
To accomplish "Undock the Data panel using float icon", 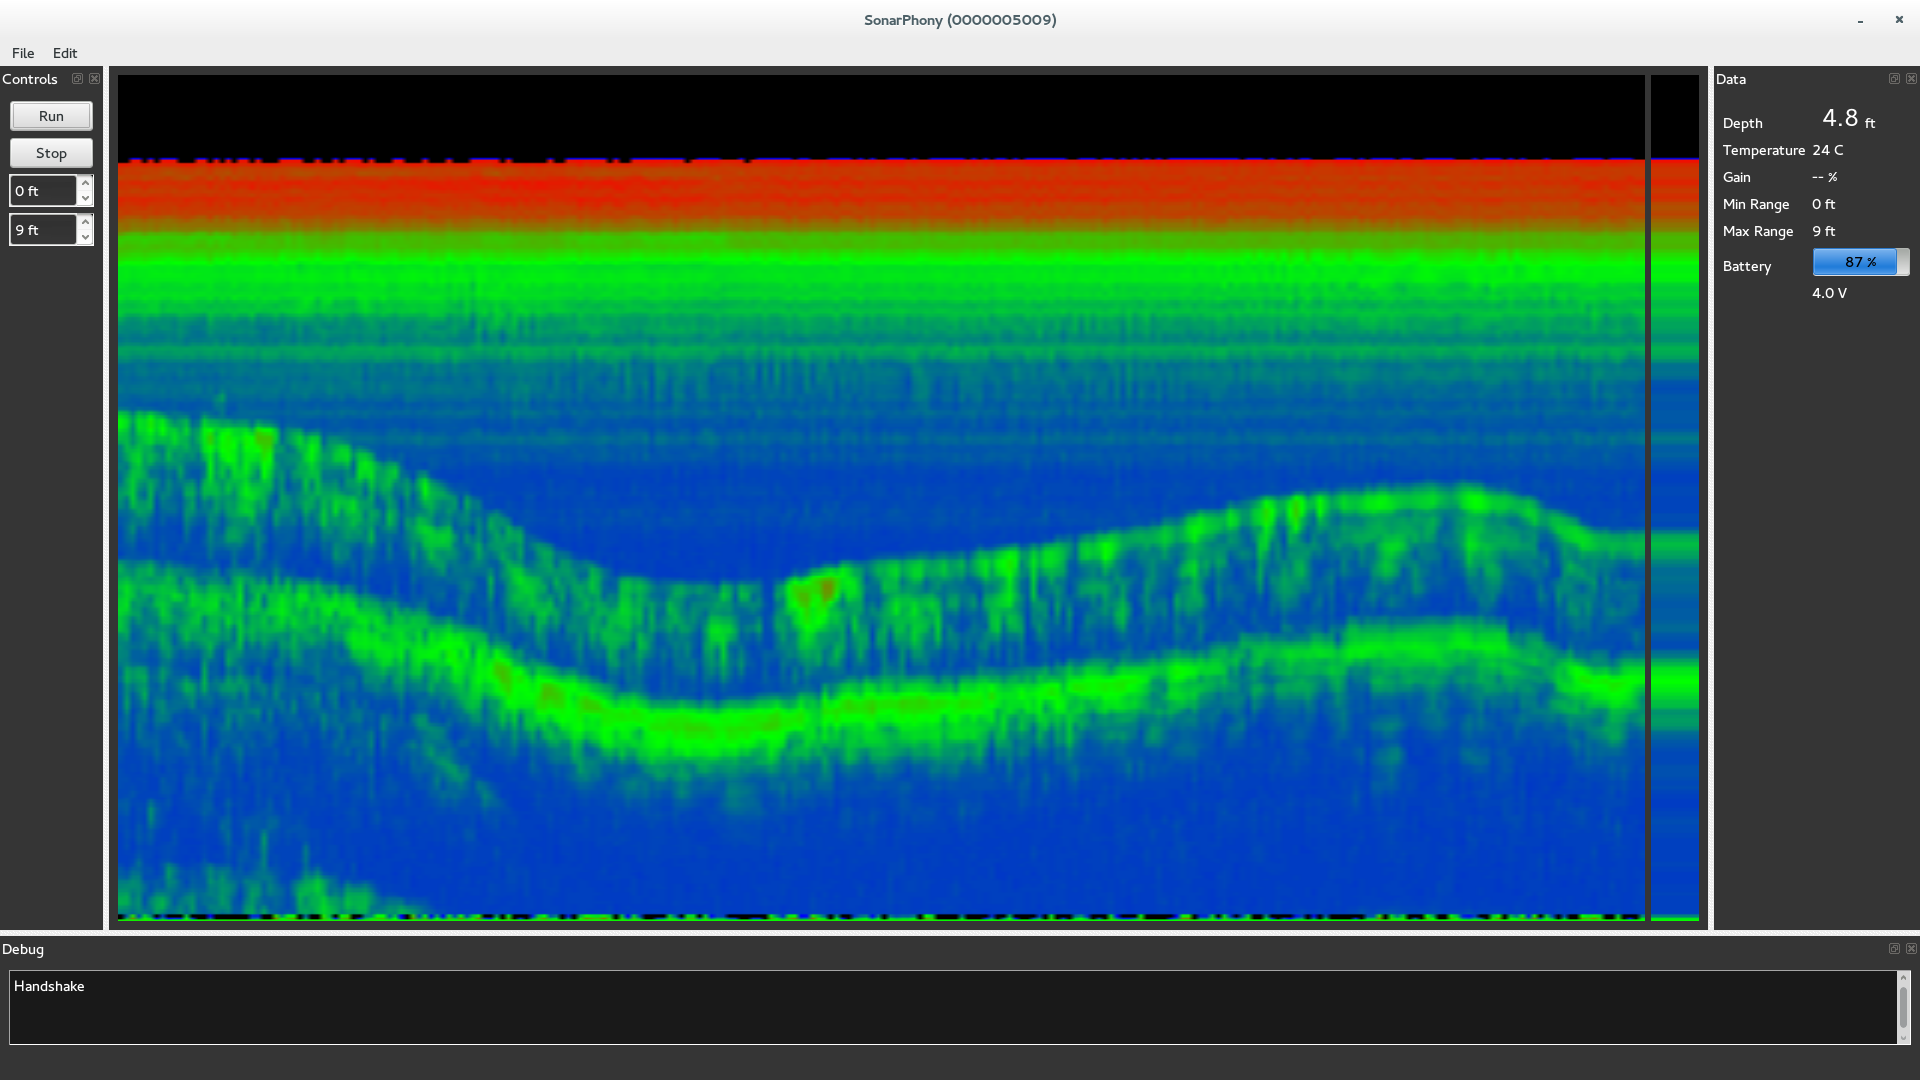I will [x=1894, y=79].
